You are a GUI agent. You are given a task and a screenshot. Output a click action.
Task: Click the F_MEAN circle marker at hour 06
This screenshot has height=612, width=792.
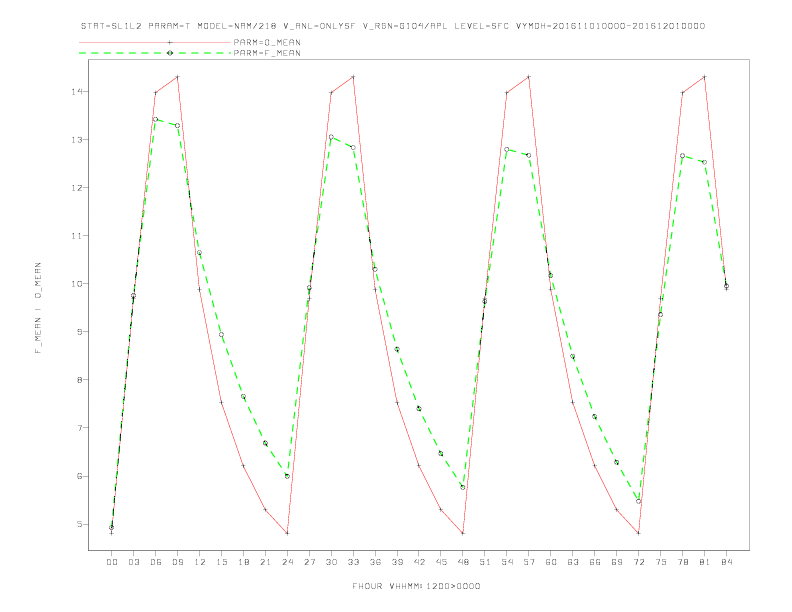[156, 119]
